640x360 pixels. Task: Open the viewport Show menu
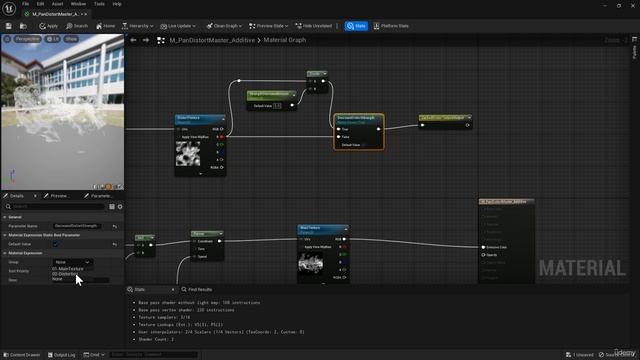(x=71, y=39)
